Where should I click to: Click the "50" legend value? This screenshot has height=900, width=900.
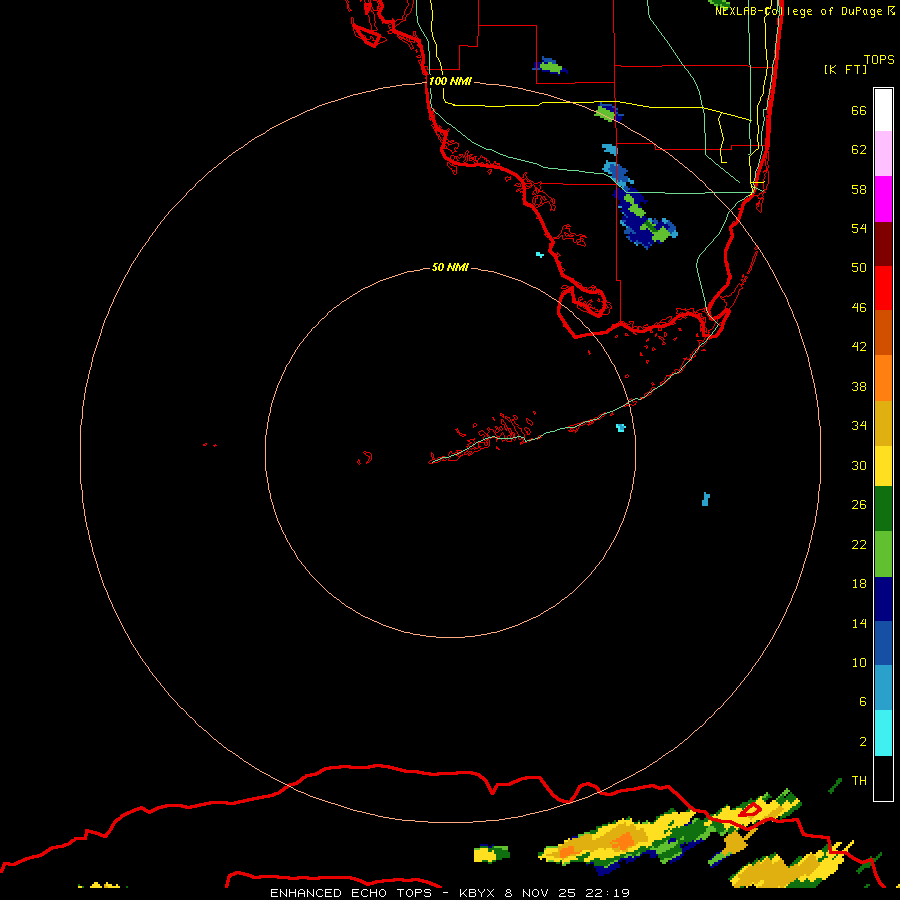[x=859, y=268]
